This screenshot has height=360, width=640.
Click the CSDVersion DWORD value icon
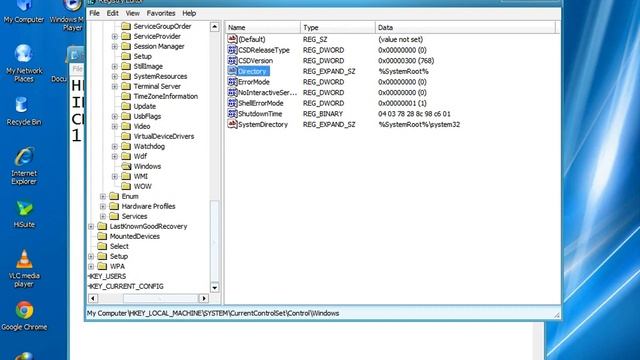pos(232,60)
